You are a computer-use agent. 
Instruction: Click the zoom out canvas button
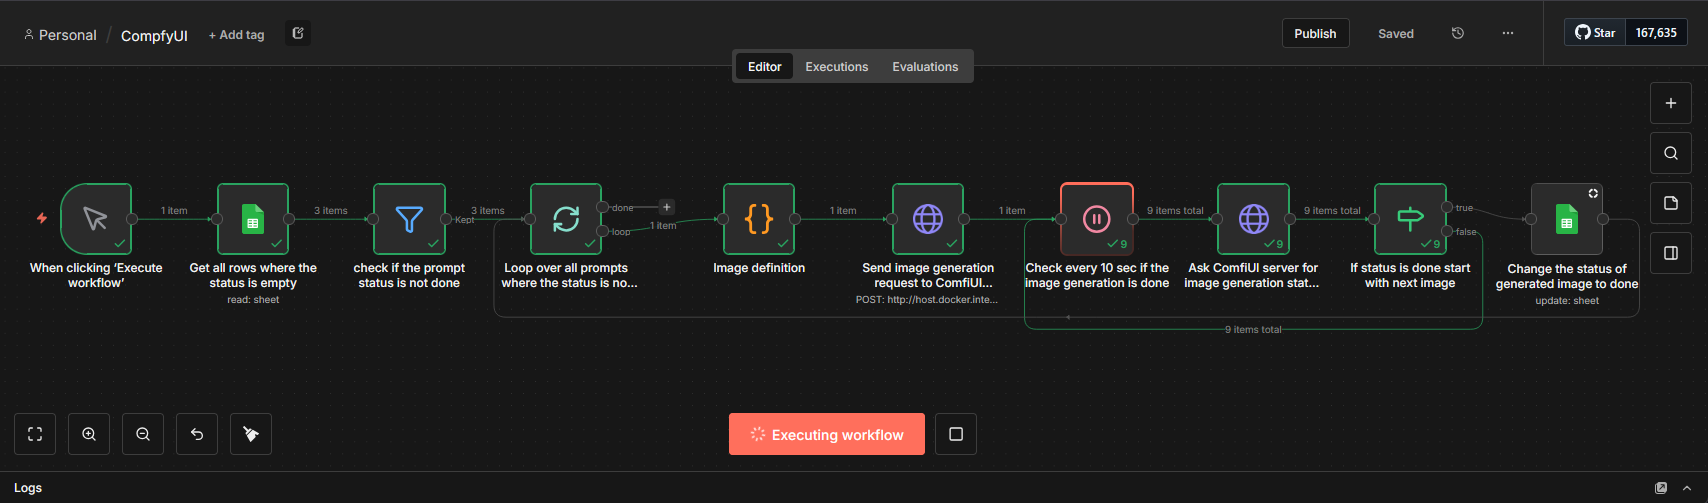point(143,434)
